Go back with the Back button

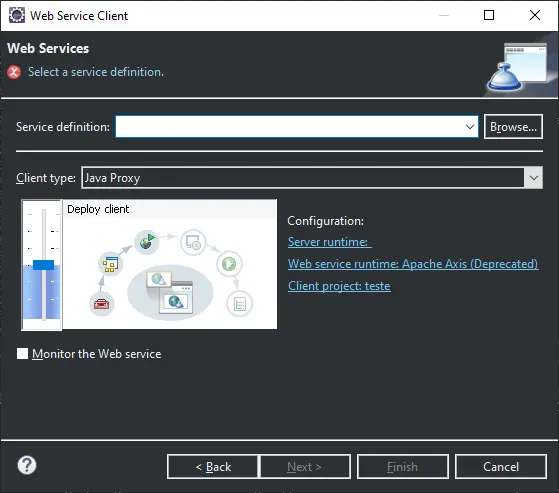[x=213, y=467]
